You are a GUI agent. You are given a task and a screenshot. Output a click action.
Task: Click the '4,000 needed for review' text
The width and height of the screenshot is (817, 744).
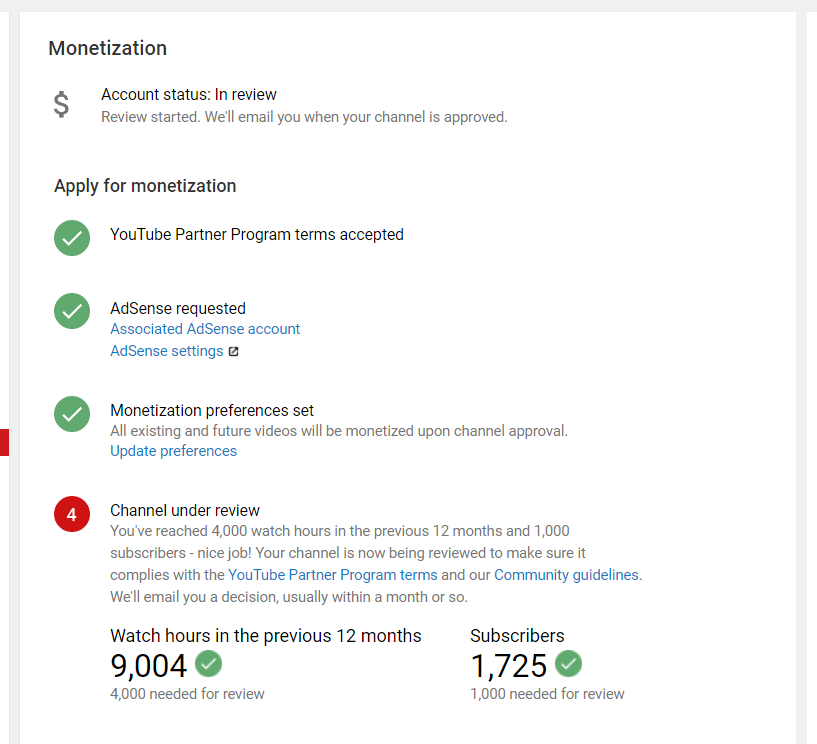(x=187, y=694)
